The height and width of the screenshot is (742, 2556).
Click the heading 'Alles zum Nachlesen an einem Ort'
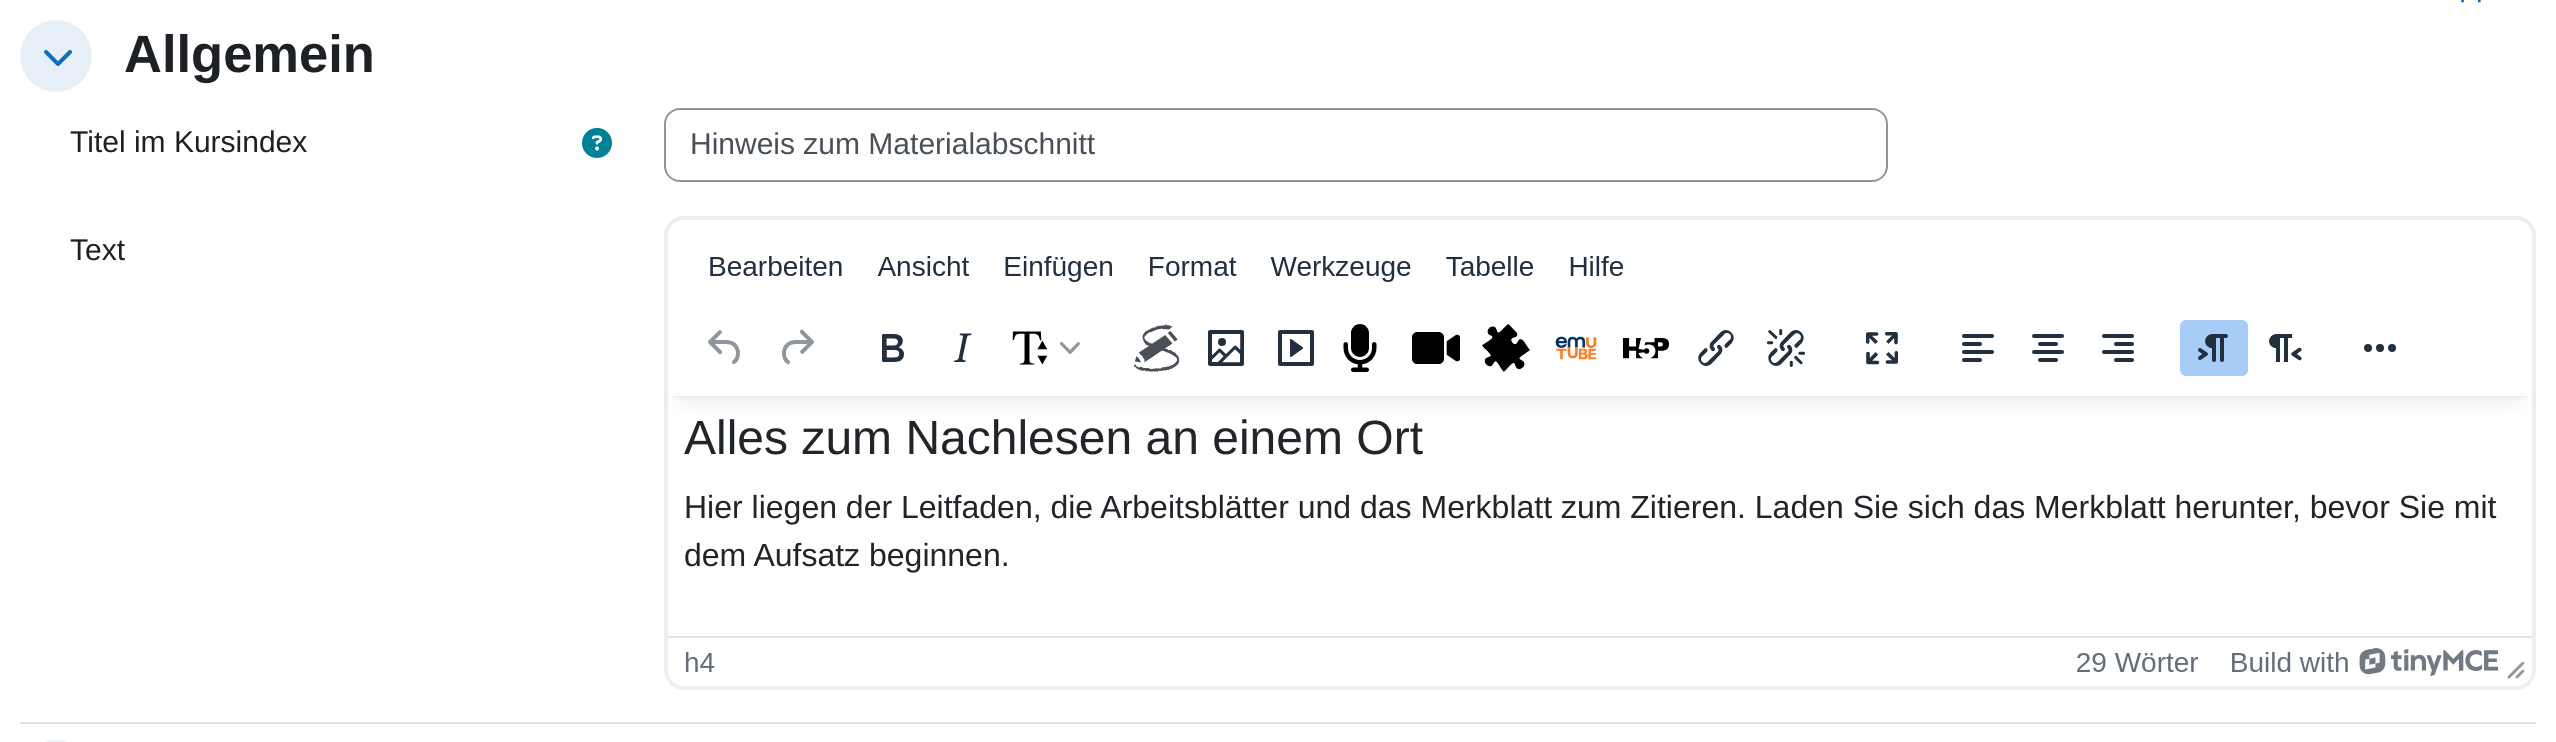coord(1053,438)
